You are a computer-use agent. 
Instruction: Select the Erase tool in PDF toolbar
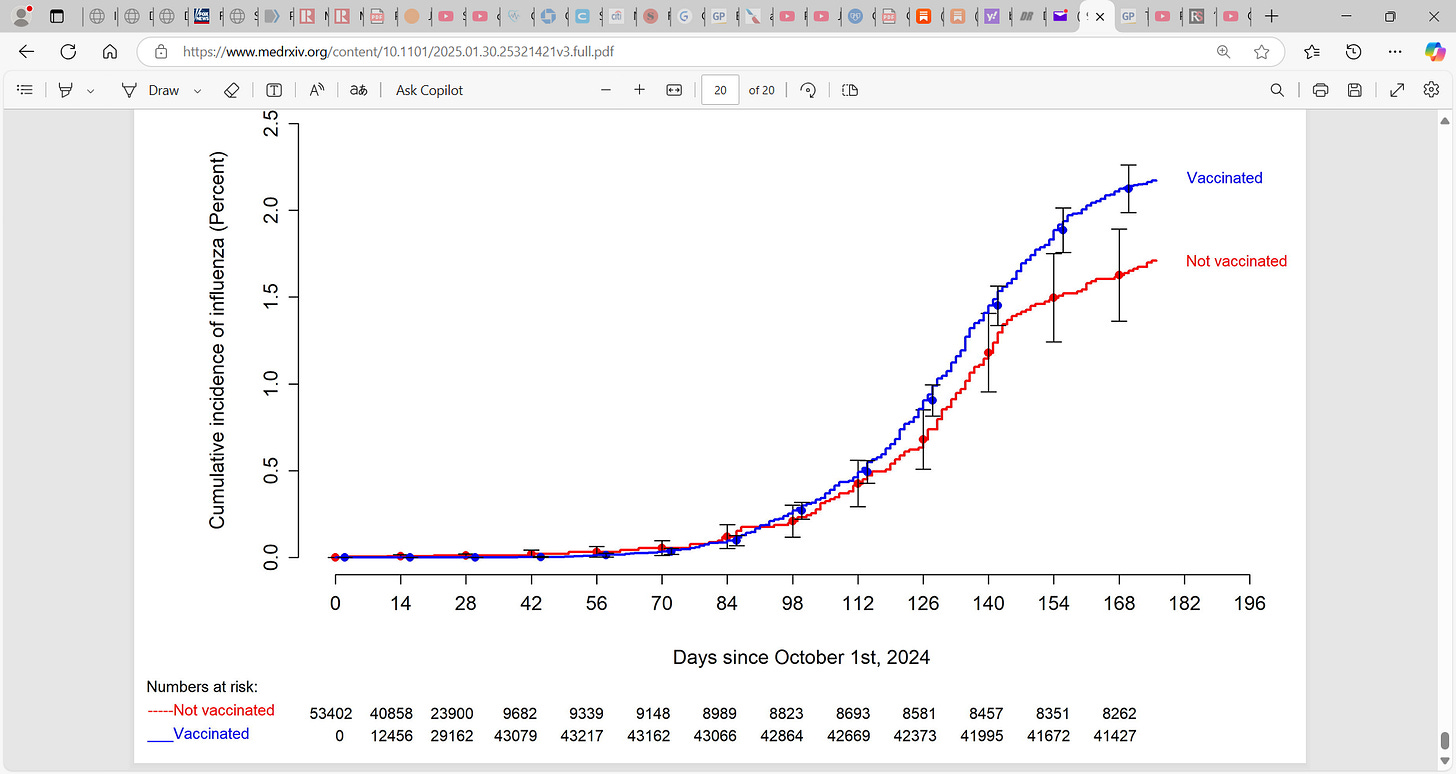[x=231, y=90]
